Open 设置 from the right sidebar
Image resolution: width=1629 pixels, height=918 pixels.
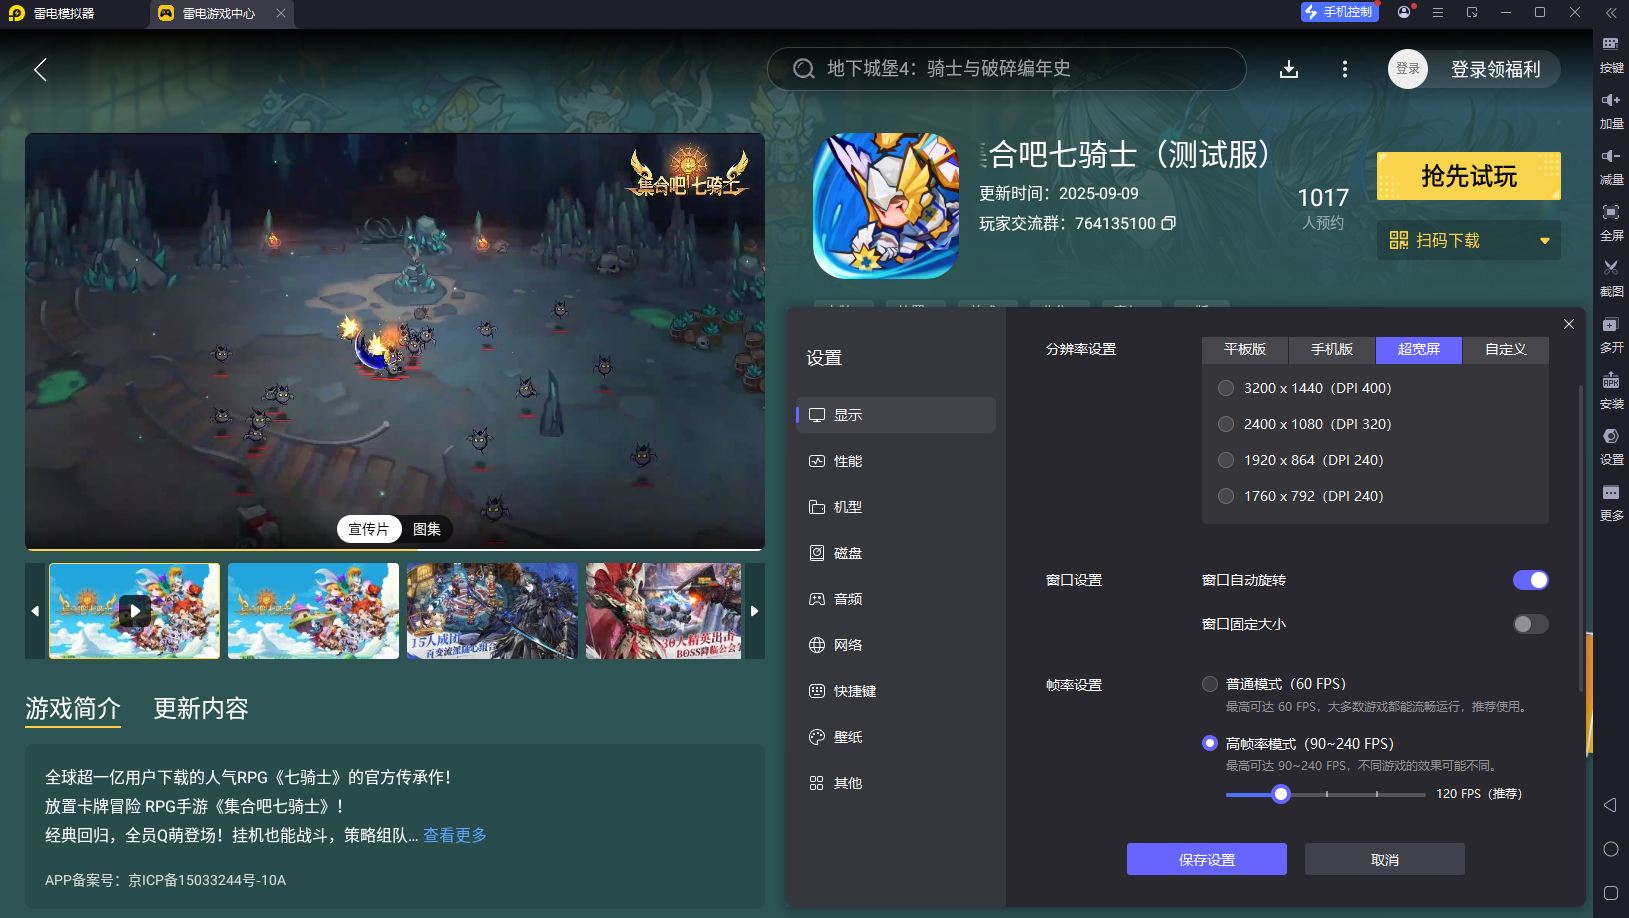point(1611,446)
